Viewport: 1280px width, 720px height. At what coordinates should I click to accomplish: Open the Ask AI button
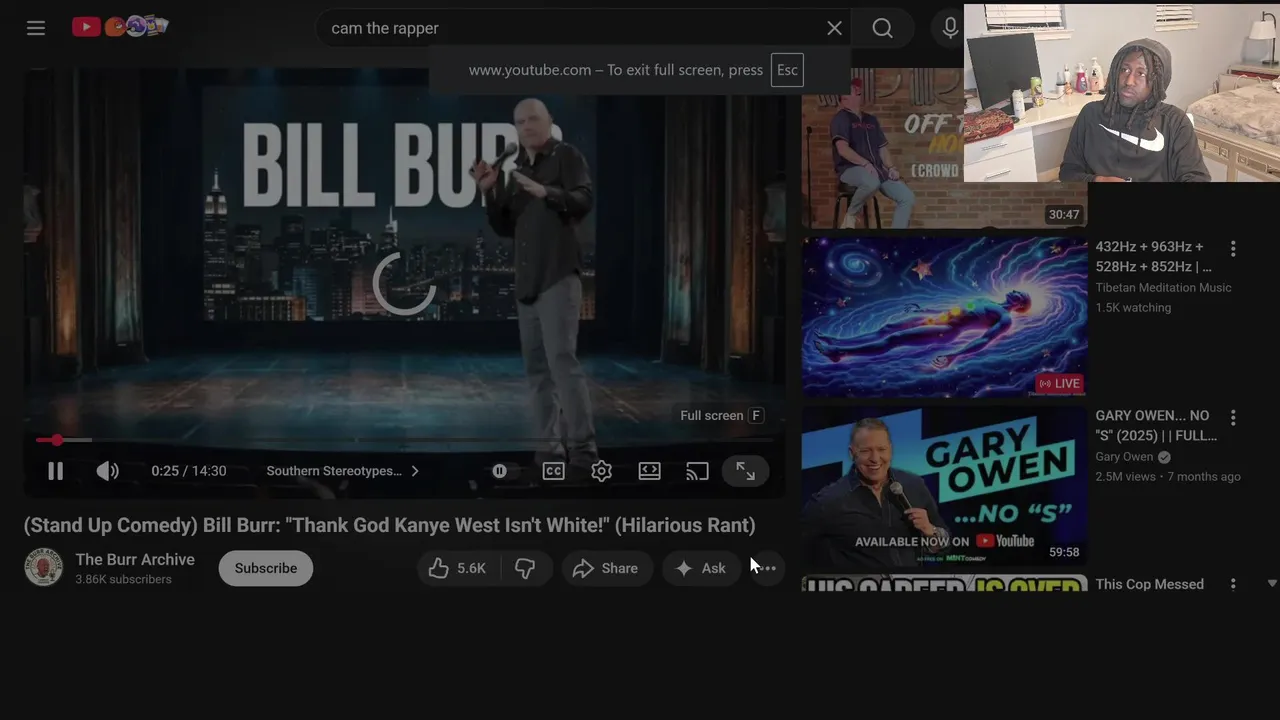click(700, 568)
